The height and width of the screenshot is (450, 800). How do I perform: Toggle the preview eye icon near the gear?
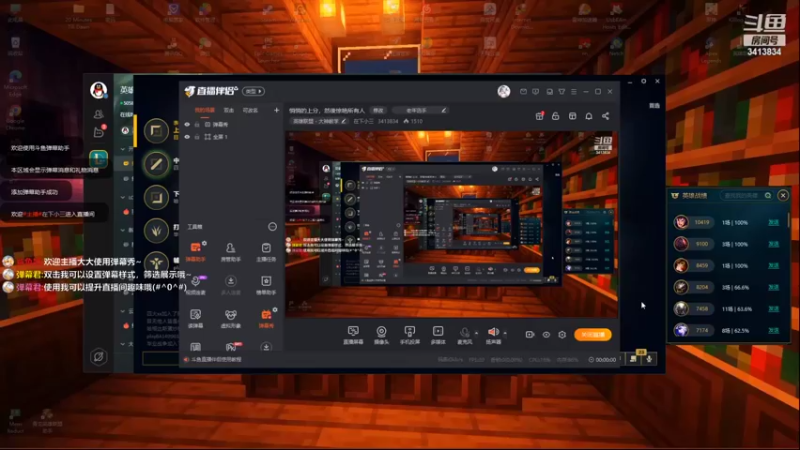point(546,335)
